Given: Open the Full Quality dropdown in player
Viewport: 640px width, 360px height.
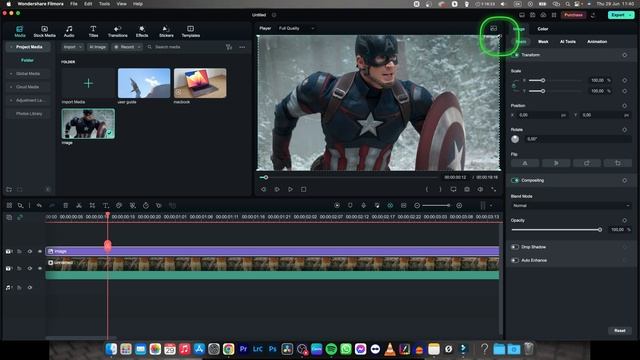Looking at the screenshot, I should (x=297, y=28).
